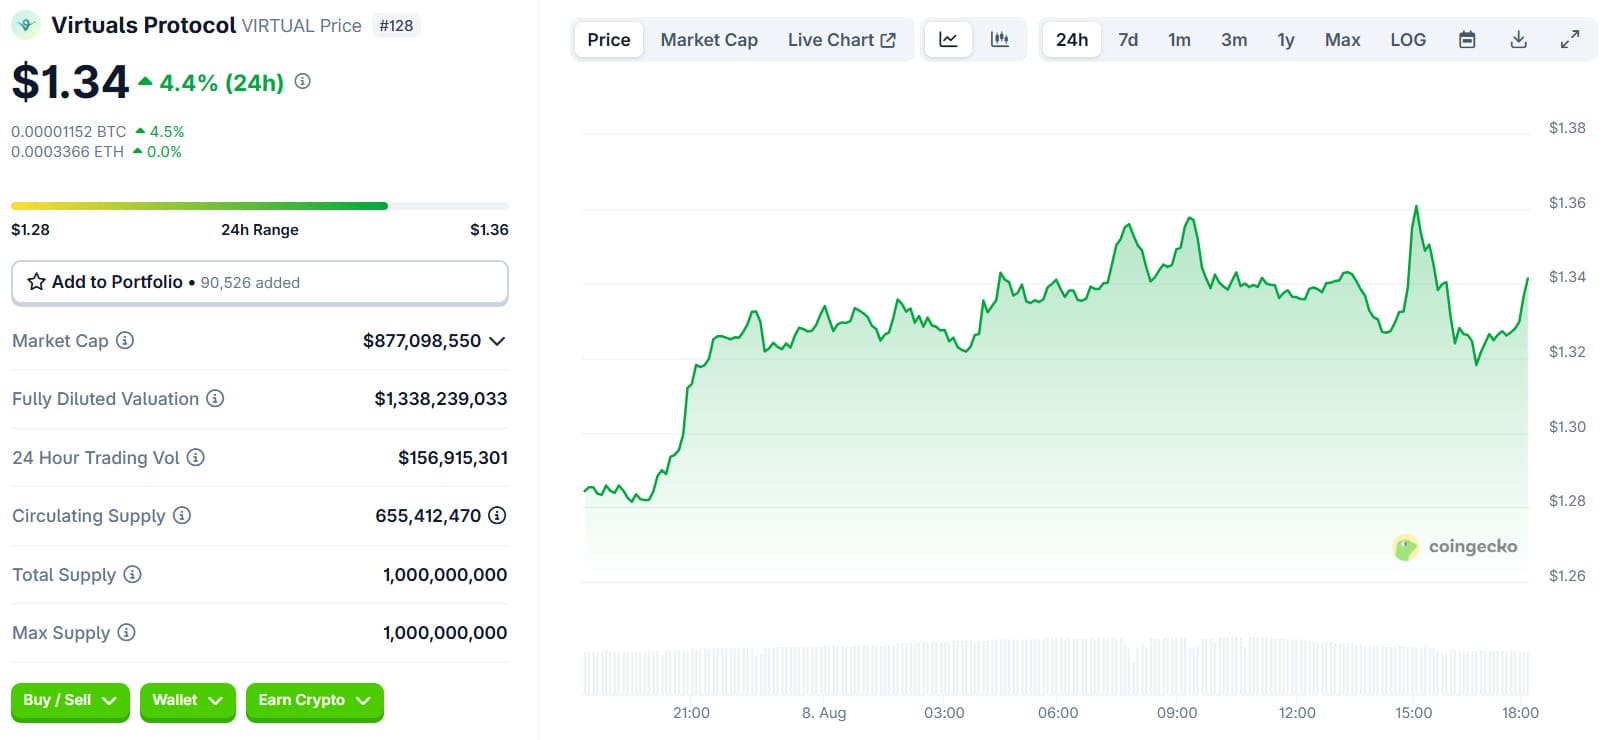The image size is (1620, 740).
Task: Select the 7d time range
Action: tap(1128, 40)
